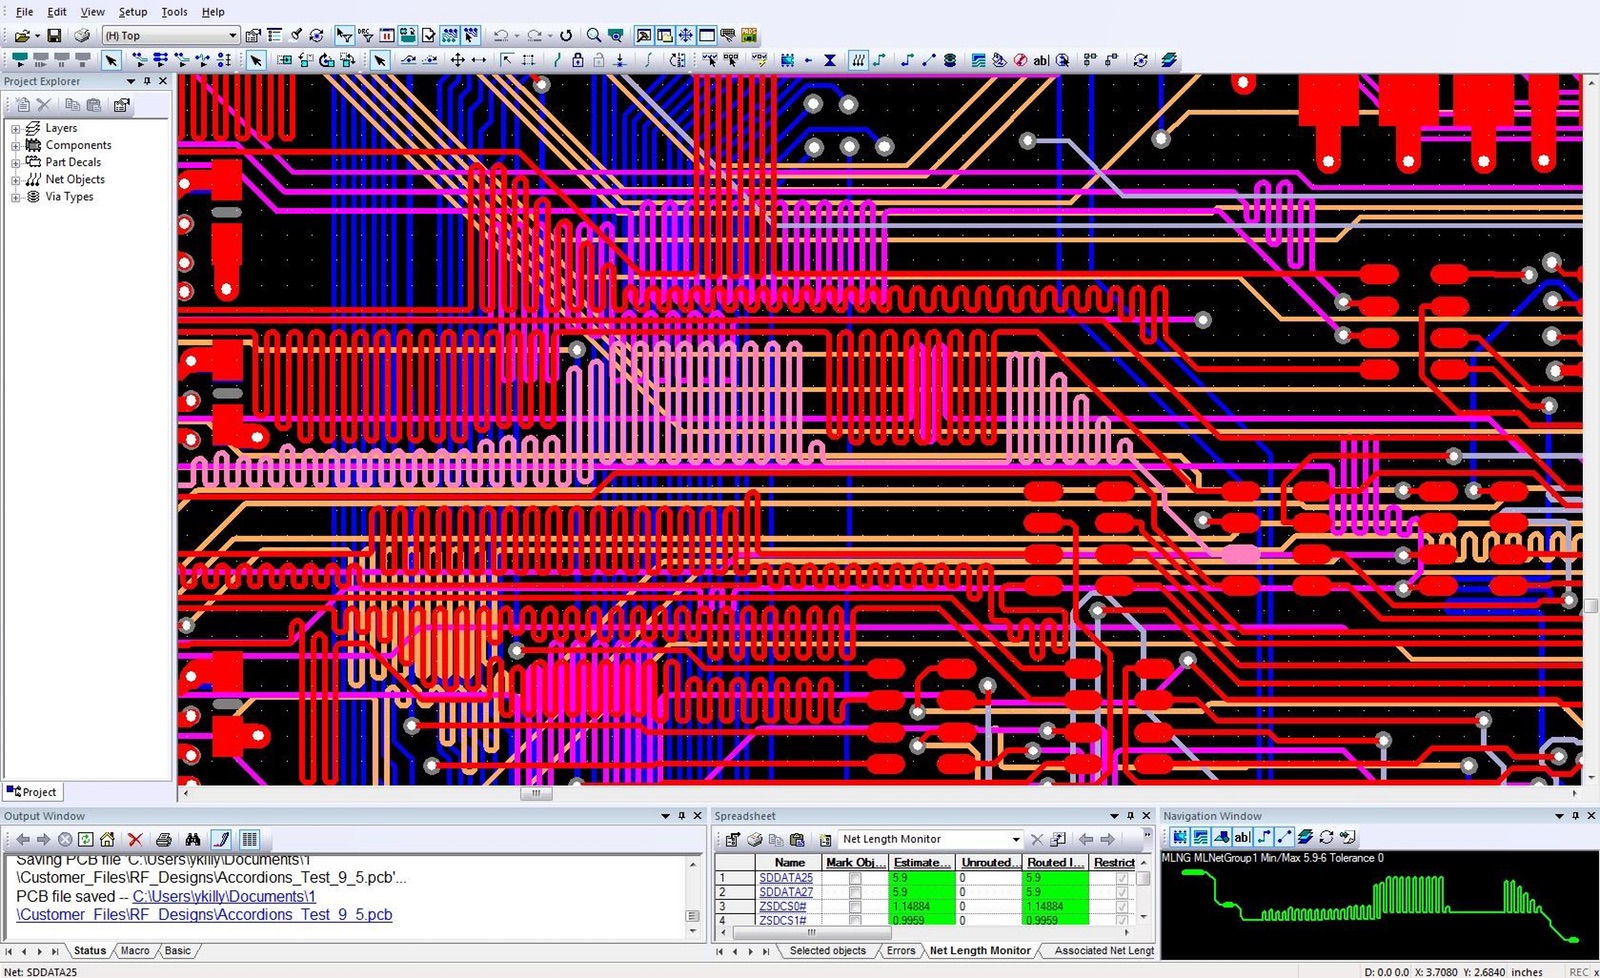Screen dimensions: 1600x978
Task: Open the File menu
Action: point(24,12)
